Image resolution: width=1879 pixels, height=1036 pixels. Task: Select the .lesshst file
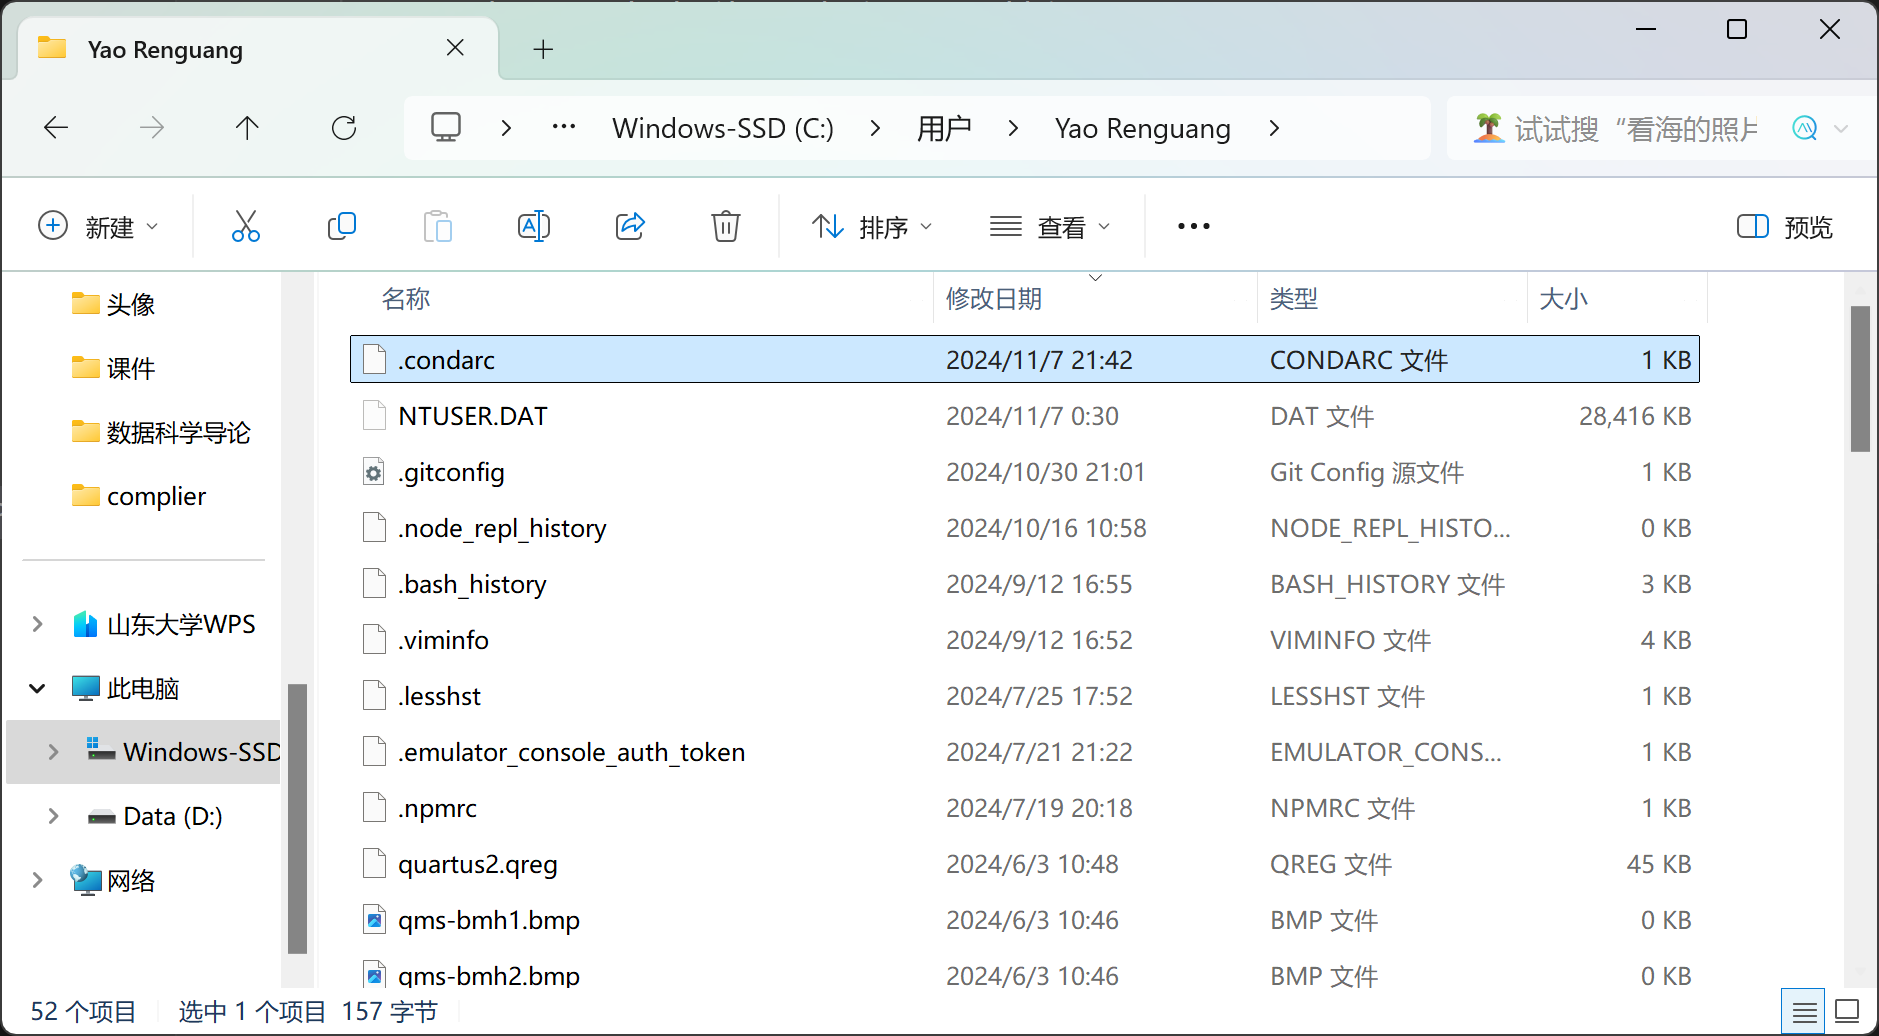pyautogui.click(x=1025, y=696)
